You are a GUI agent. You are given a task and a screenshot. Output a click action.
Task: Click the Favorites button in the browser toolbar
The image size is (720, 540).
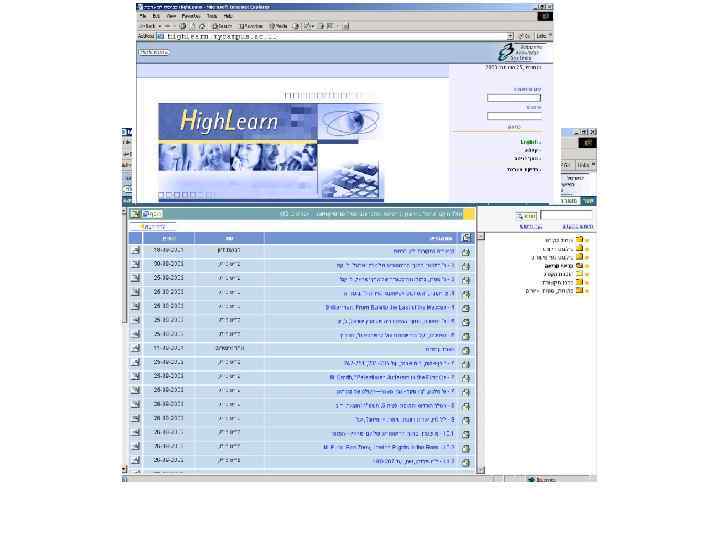[x=251, y=26]
